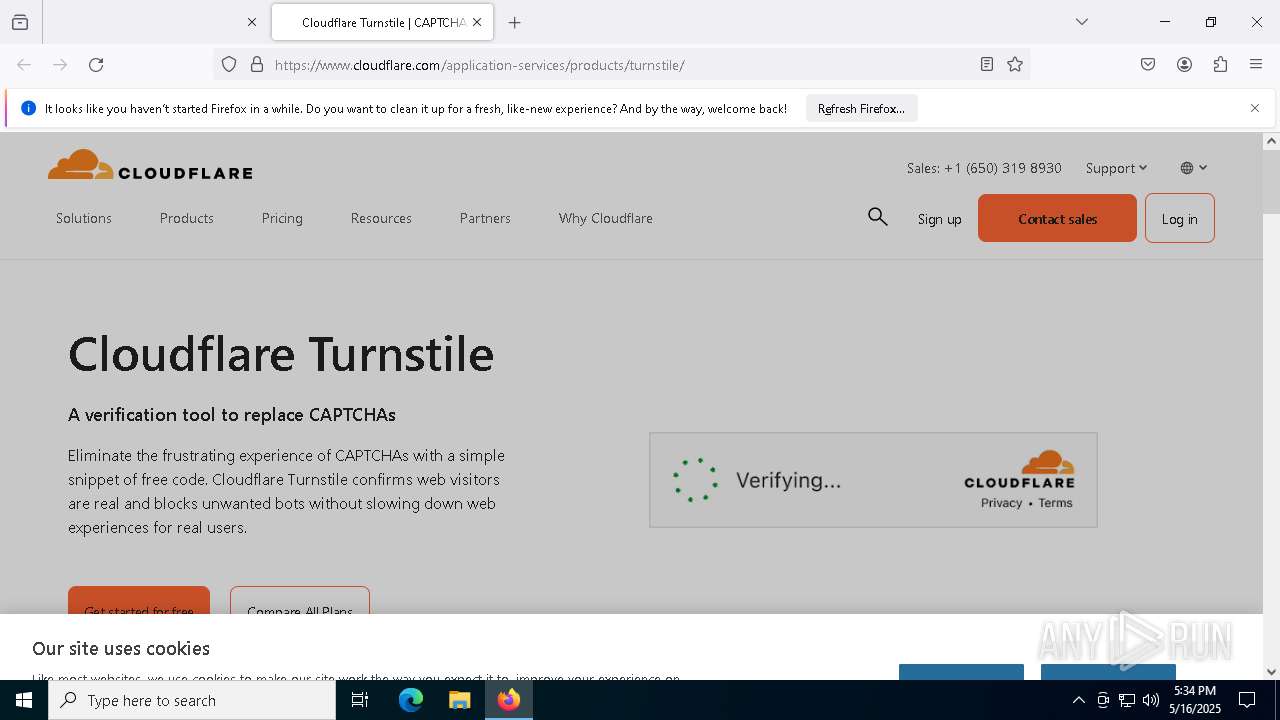Open the Turnstile widget Privacy link

point(1002,503)
